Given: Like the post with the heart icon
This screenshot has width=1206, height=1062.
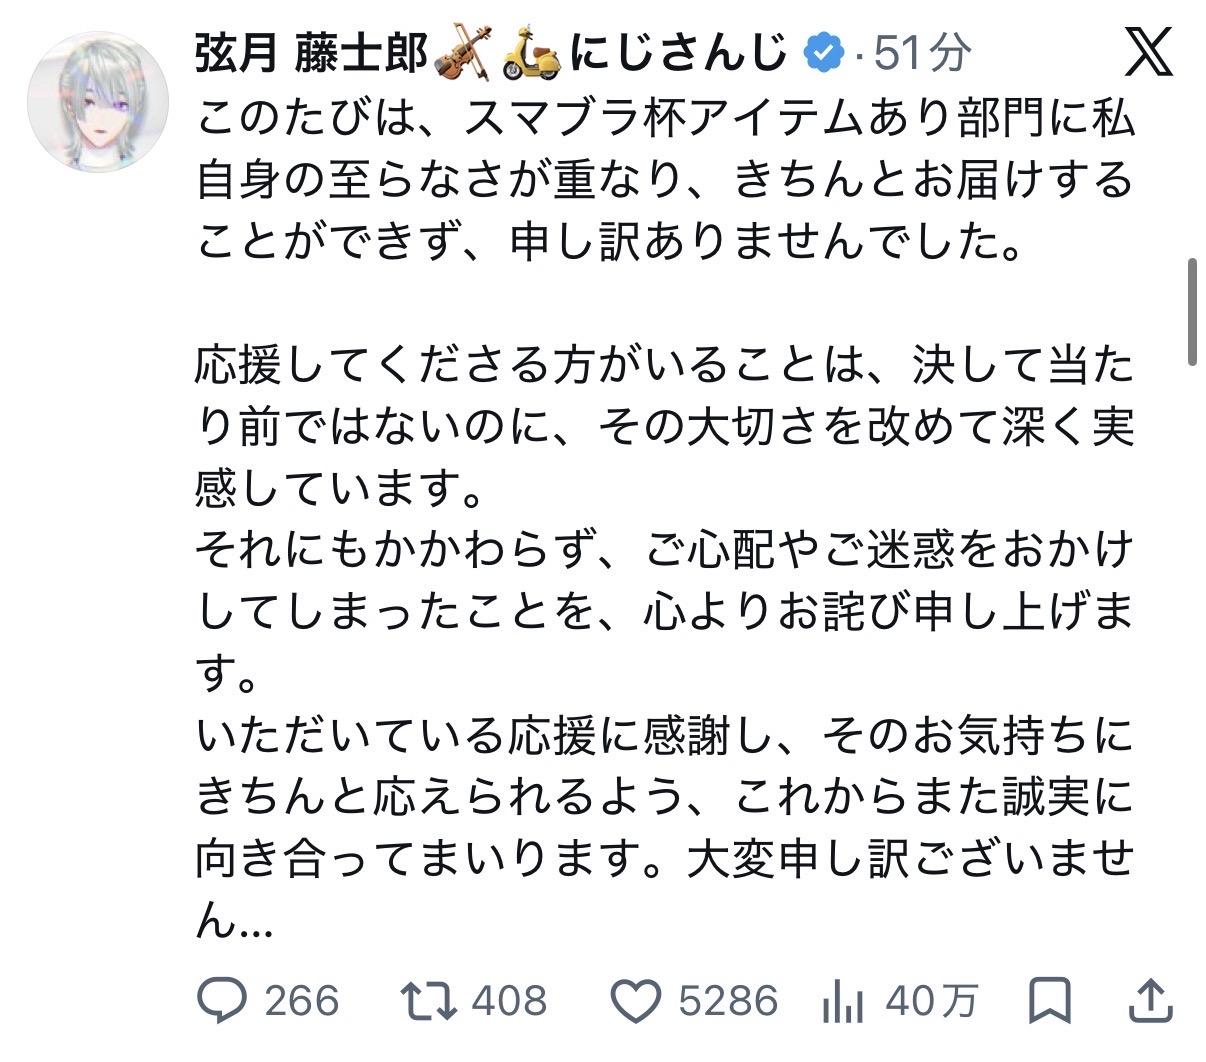Looking at the screenshot, I should click(637, 1000).
